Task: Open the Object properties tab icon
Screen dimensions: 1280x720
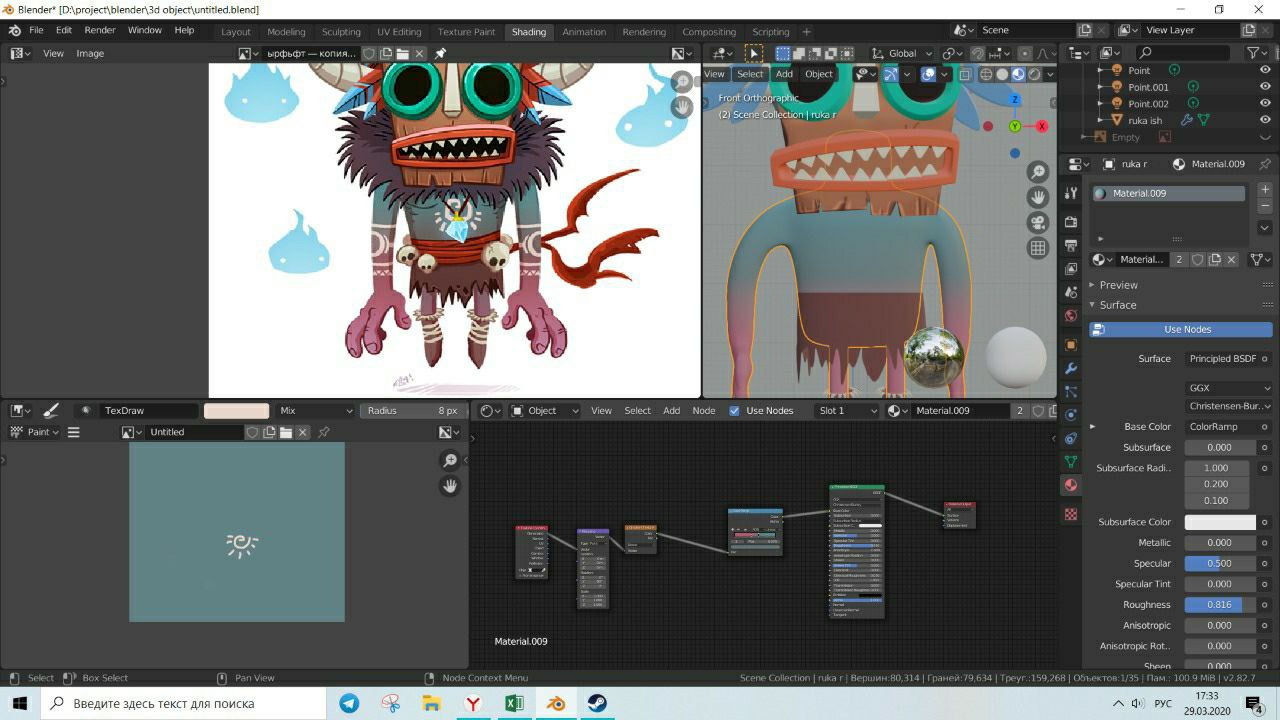Action: coord(1071,345)
